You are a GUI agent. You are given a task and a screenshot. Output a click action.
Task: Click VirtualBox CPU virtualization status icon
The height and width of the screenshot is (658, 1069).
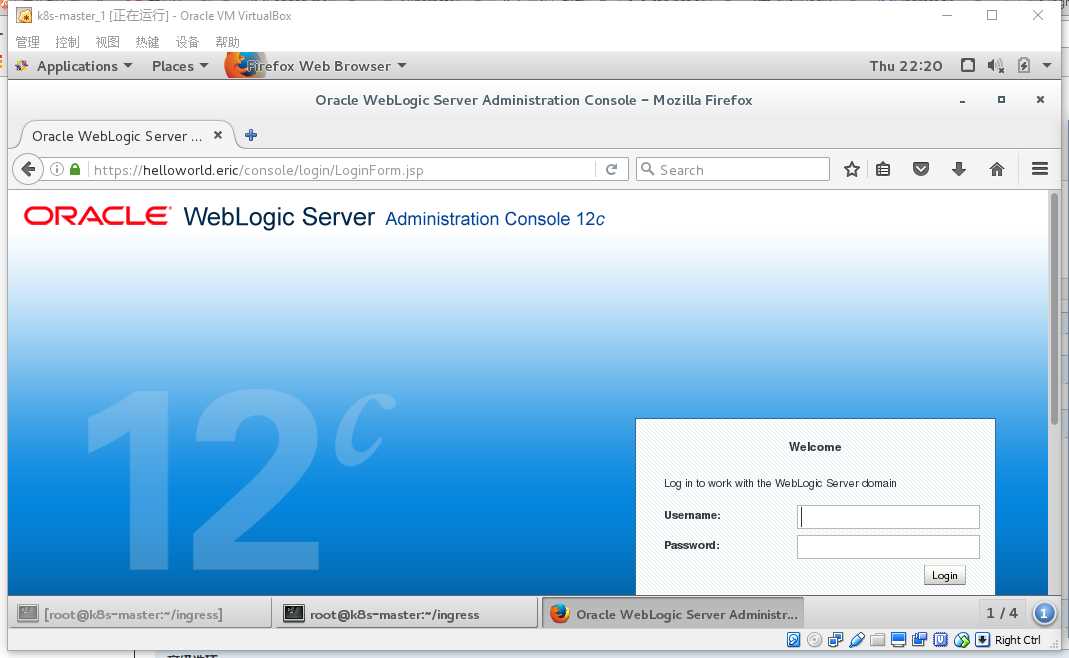(941, 640)
